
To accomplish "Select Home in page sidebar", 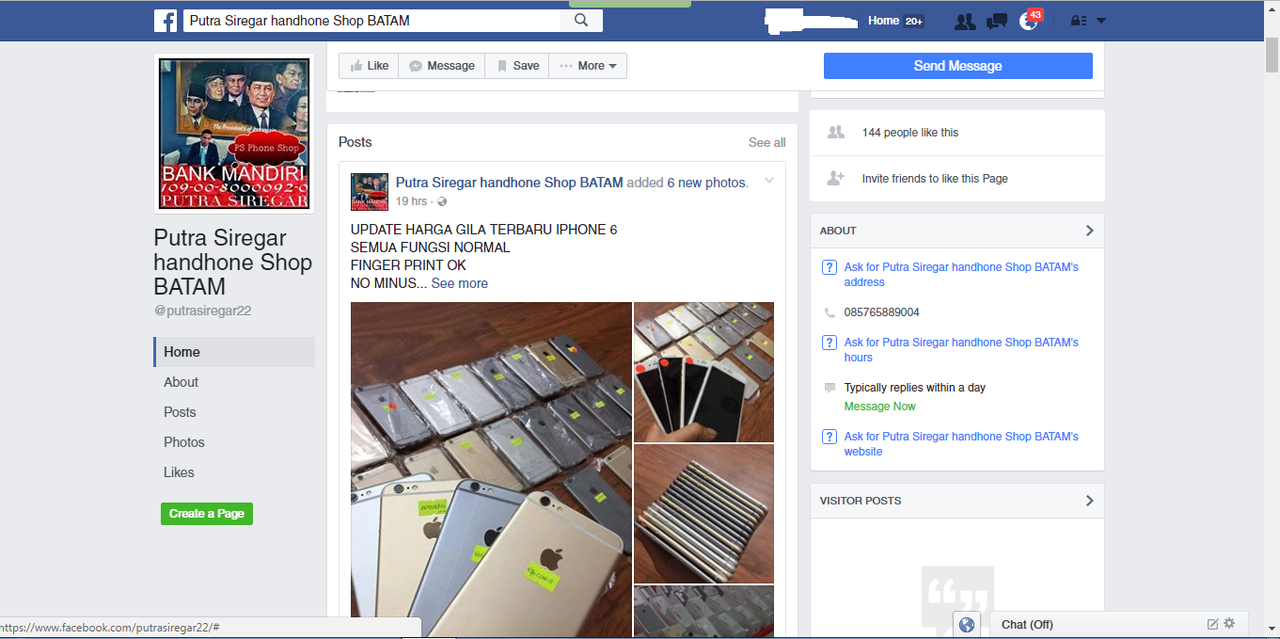I will [x=234, y=352].
